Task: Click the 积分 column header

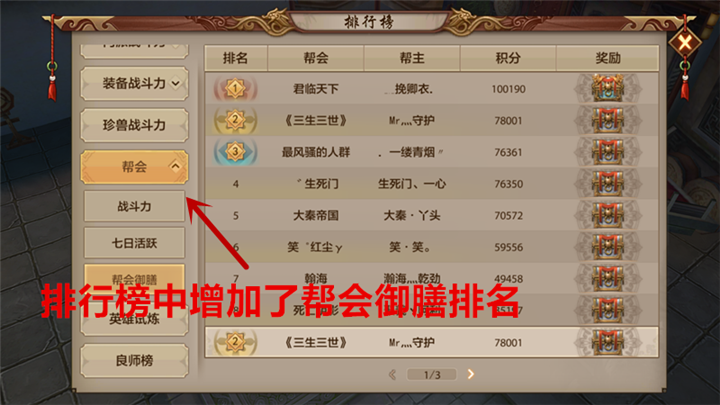Action: pyautogui.click(x=508, y=58)
